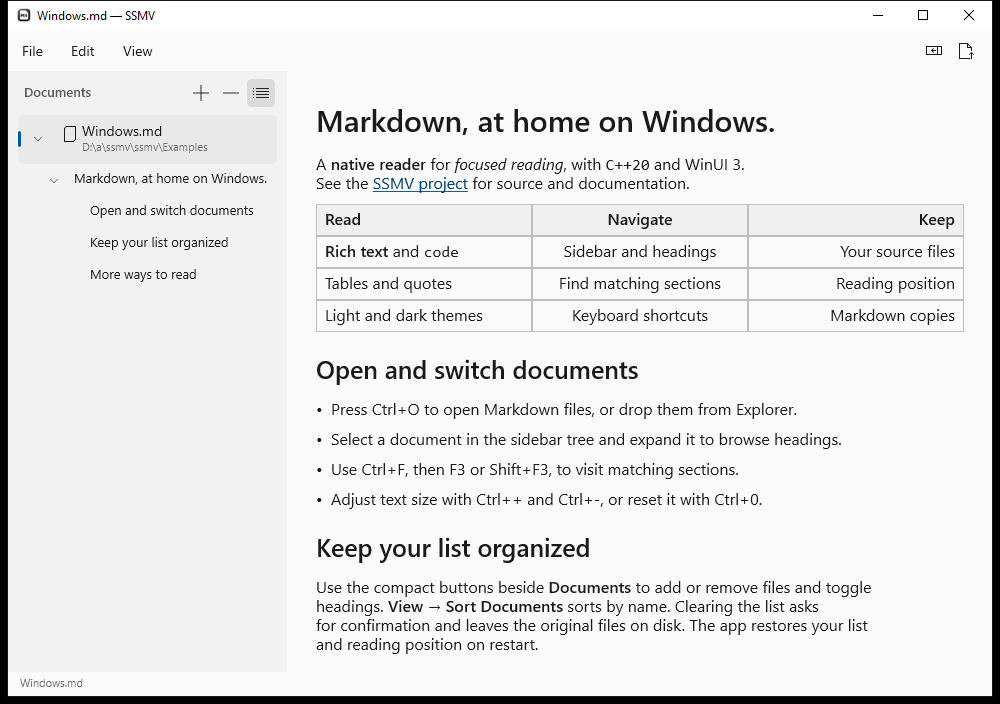Image resolution: width=1000 pixels, height=704 pixels.
Task: Click the remove document minus icon
Action: [x=231, y=93]
